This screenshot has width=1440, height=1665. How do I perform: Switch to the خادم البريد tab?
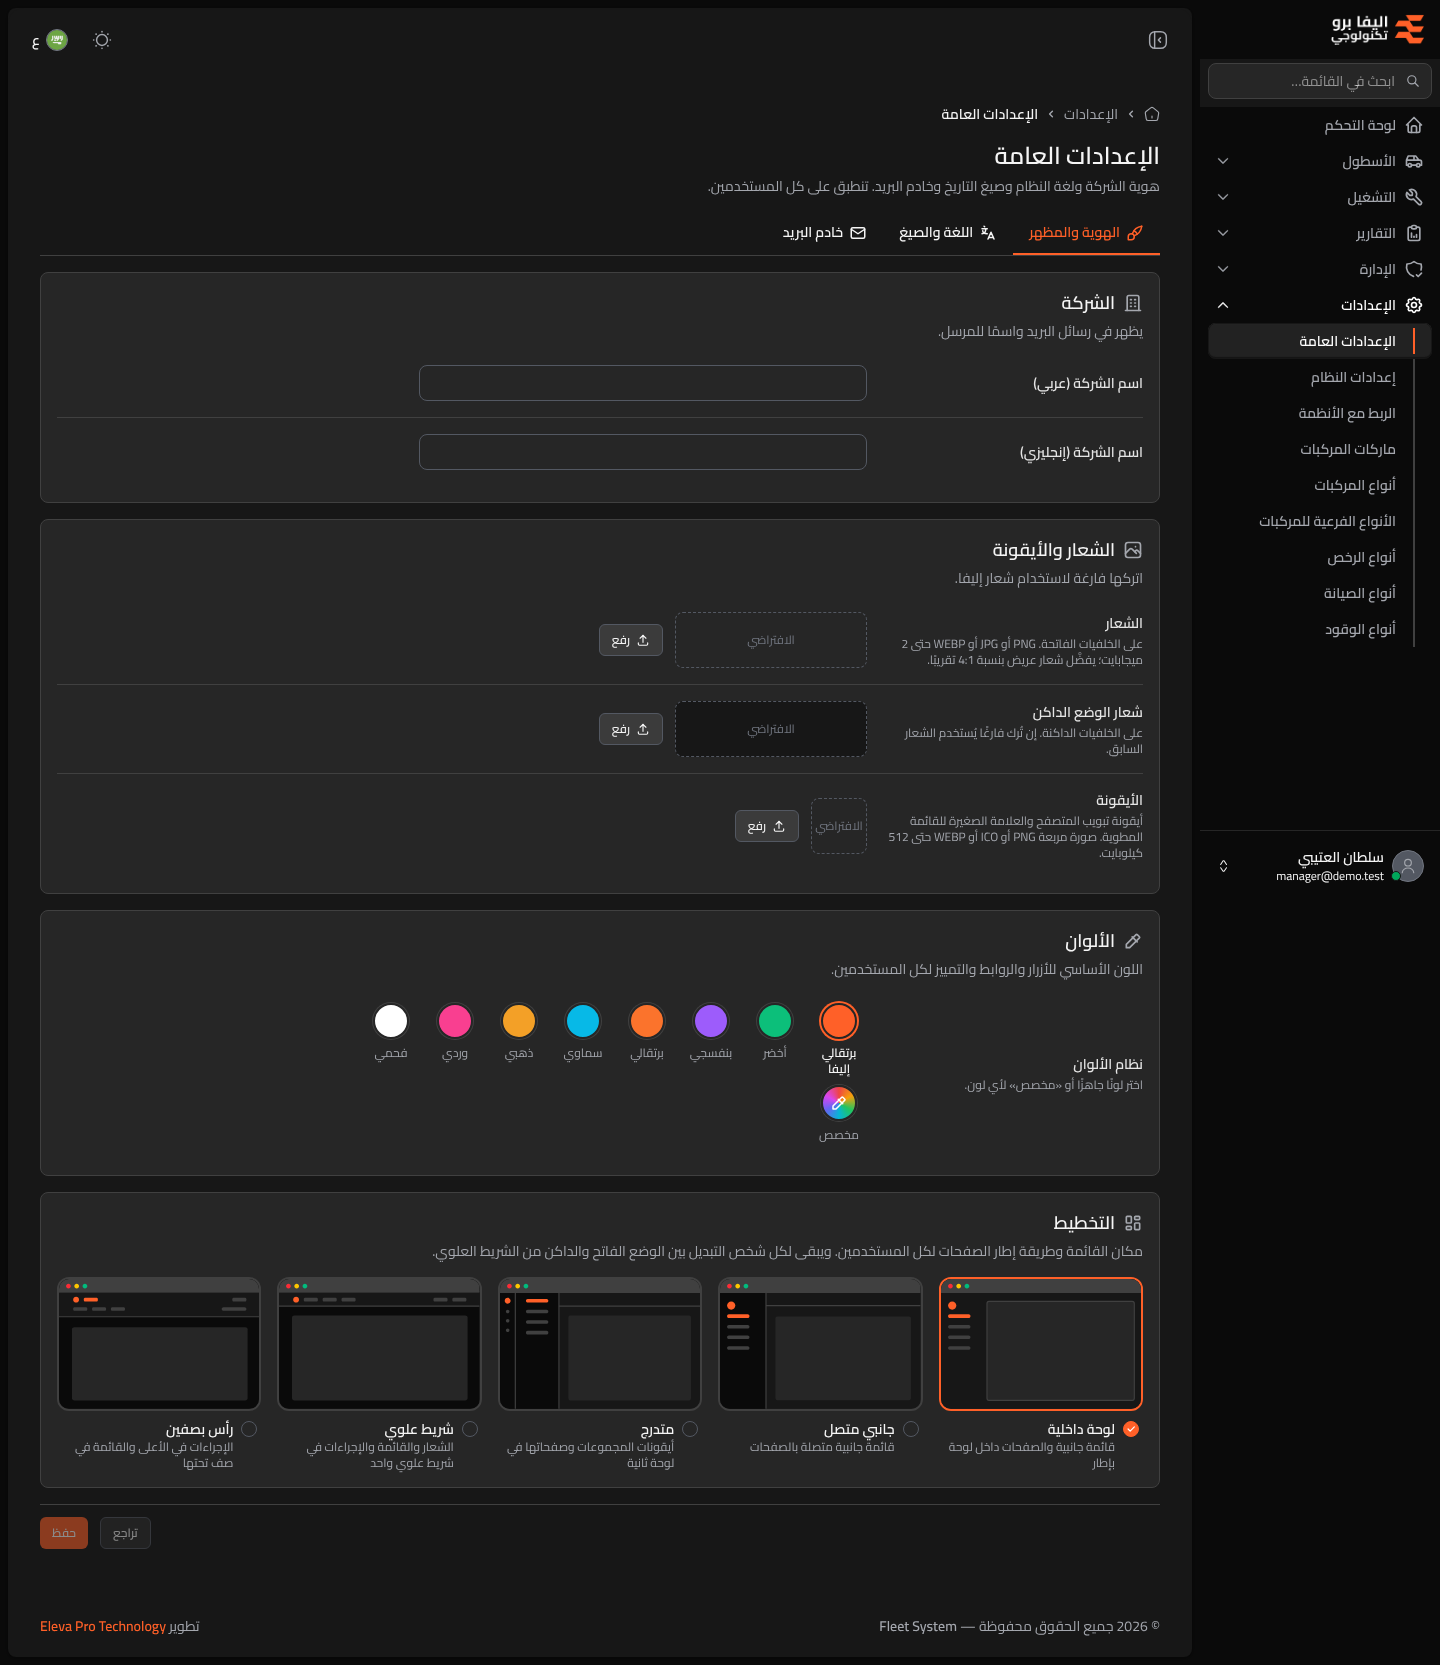point(824,233)
